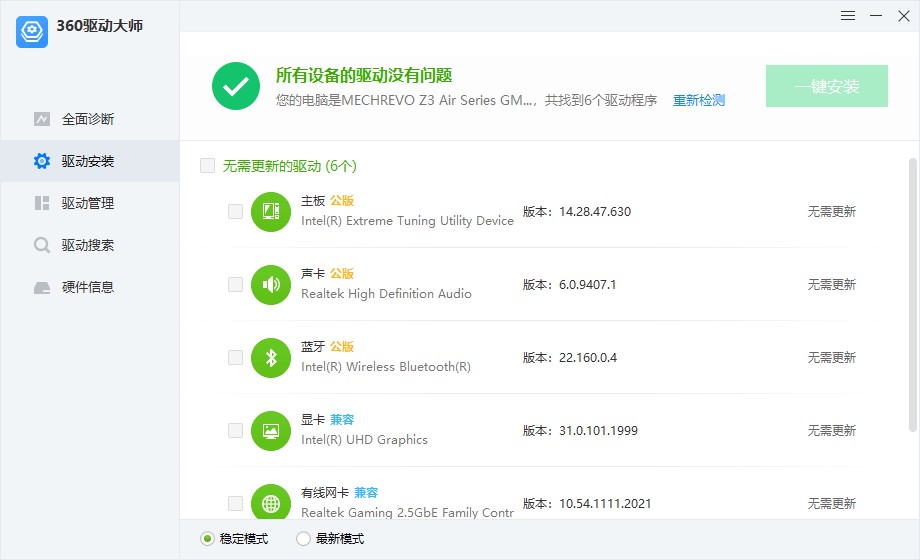920x560 pixels.
Task: Check the Realtek High Definition Audio checkbox
Action: point(235,285)
